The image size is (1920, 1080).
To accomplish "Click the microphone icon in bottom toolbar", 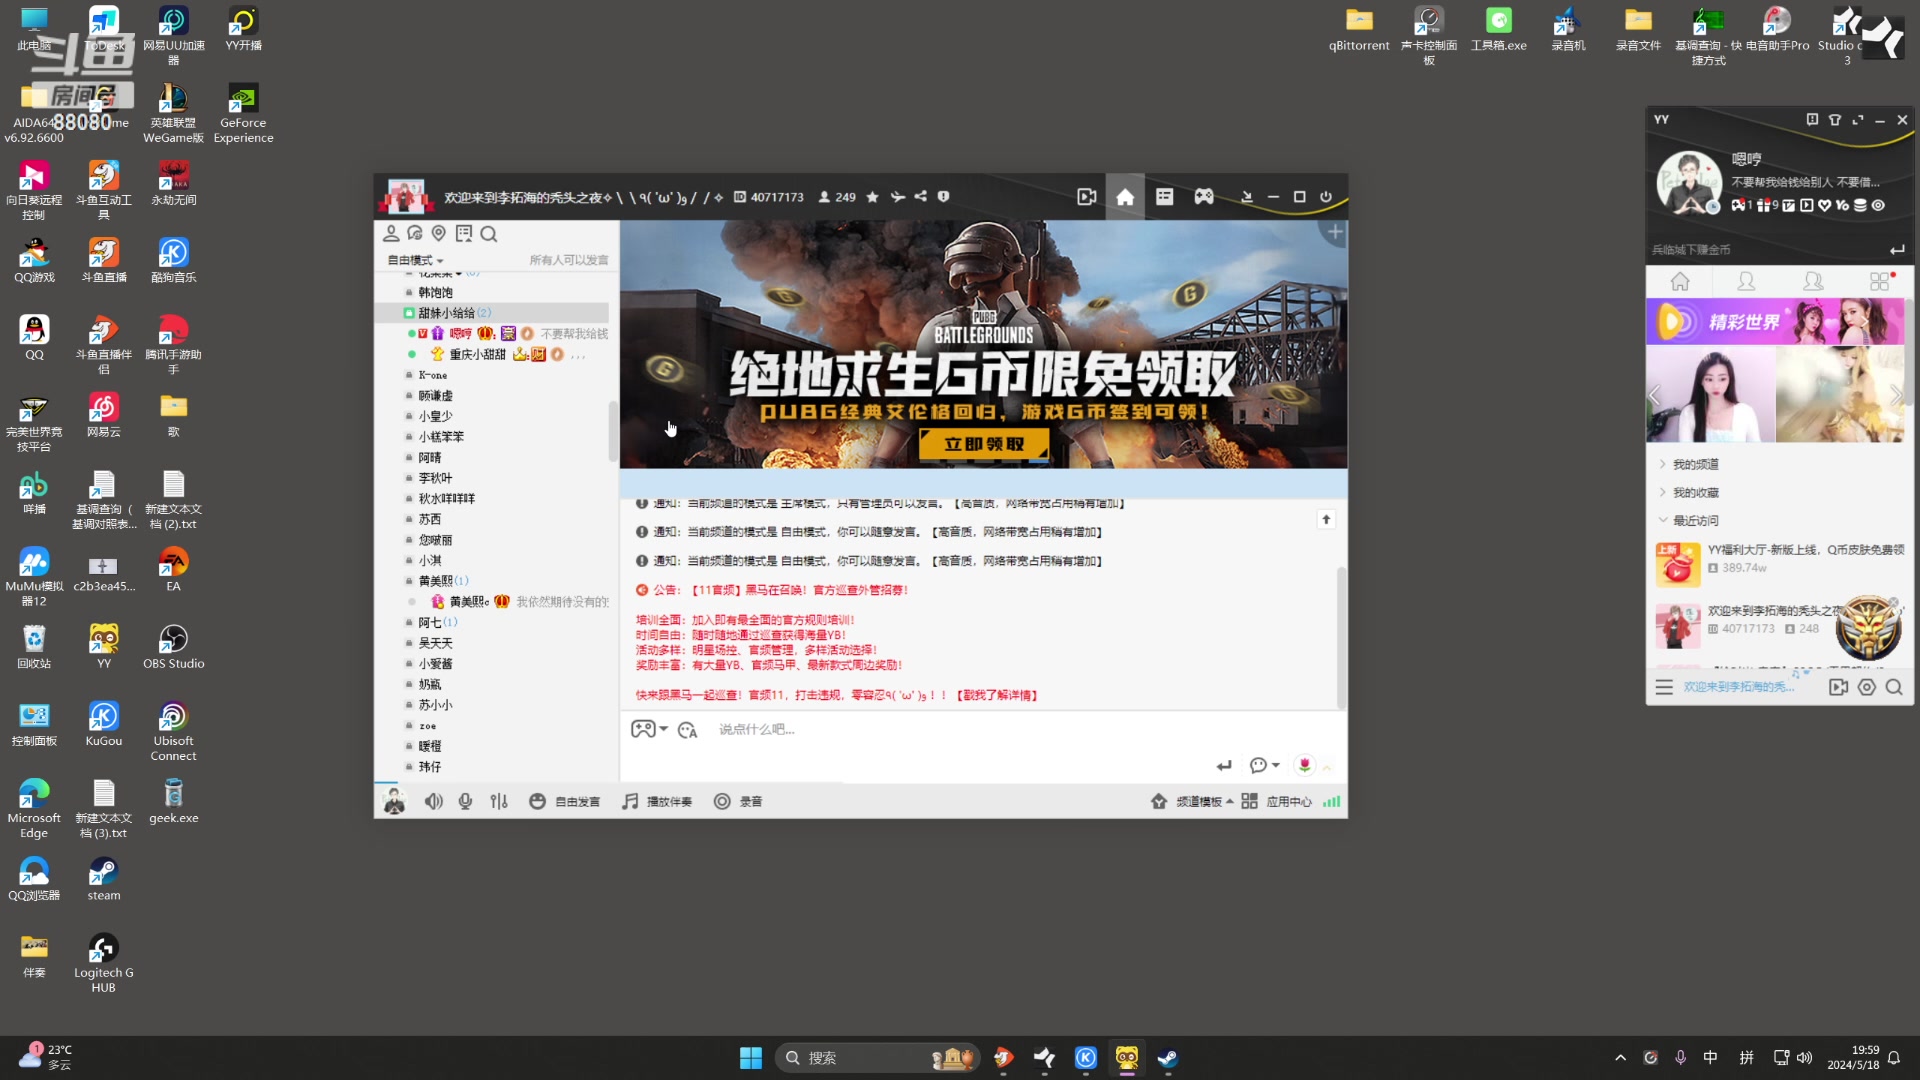I will pos(465,800).
